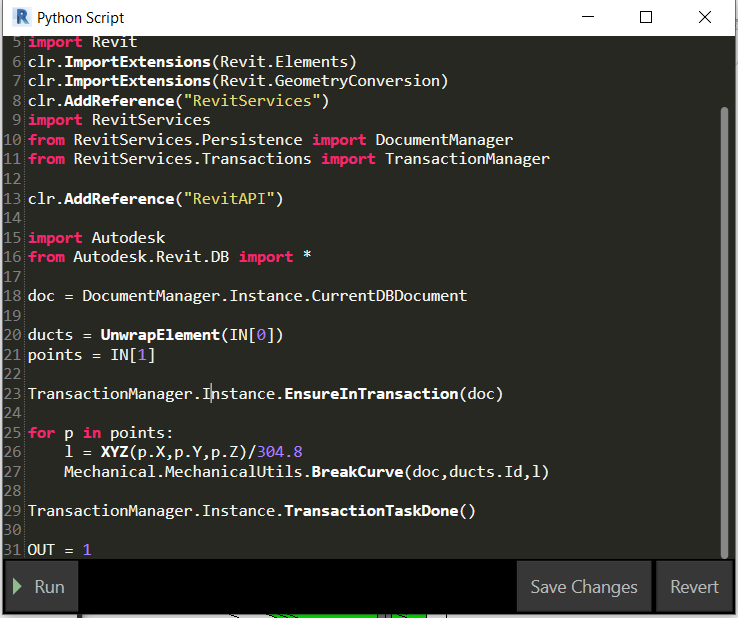Click the Python Script window title
The height and width of the screenshot is (618, 738).
coord(80,18)
